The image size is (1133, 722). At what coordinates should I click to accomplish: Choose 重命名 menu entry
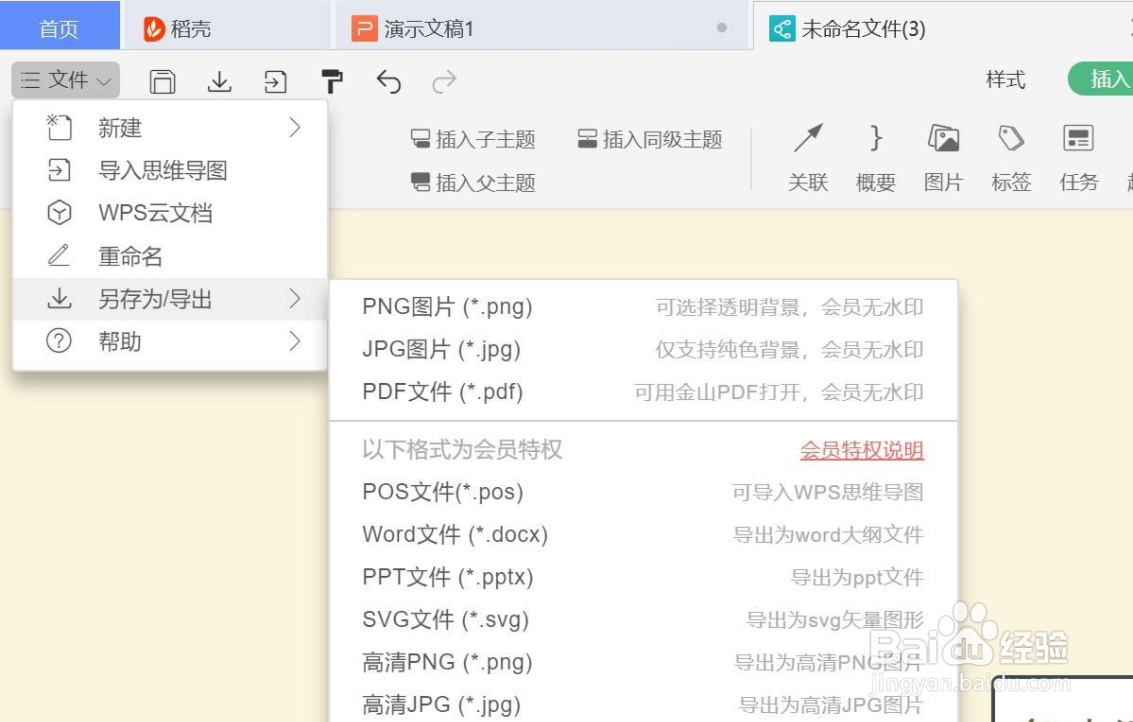[x=171, y=256]
